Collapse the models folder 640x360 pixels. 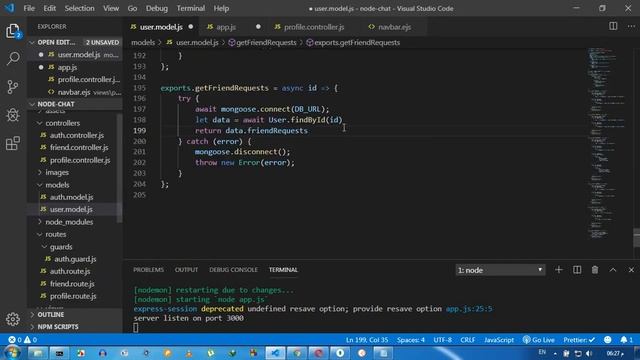57,185
